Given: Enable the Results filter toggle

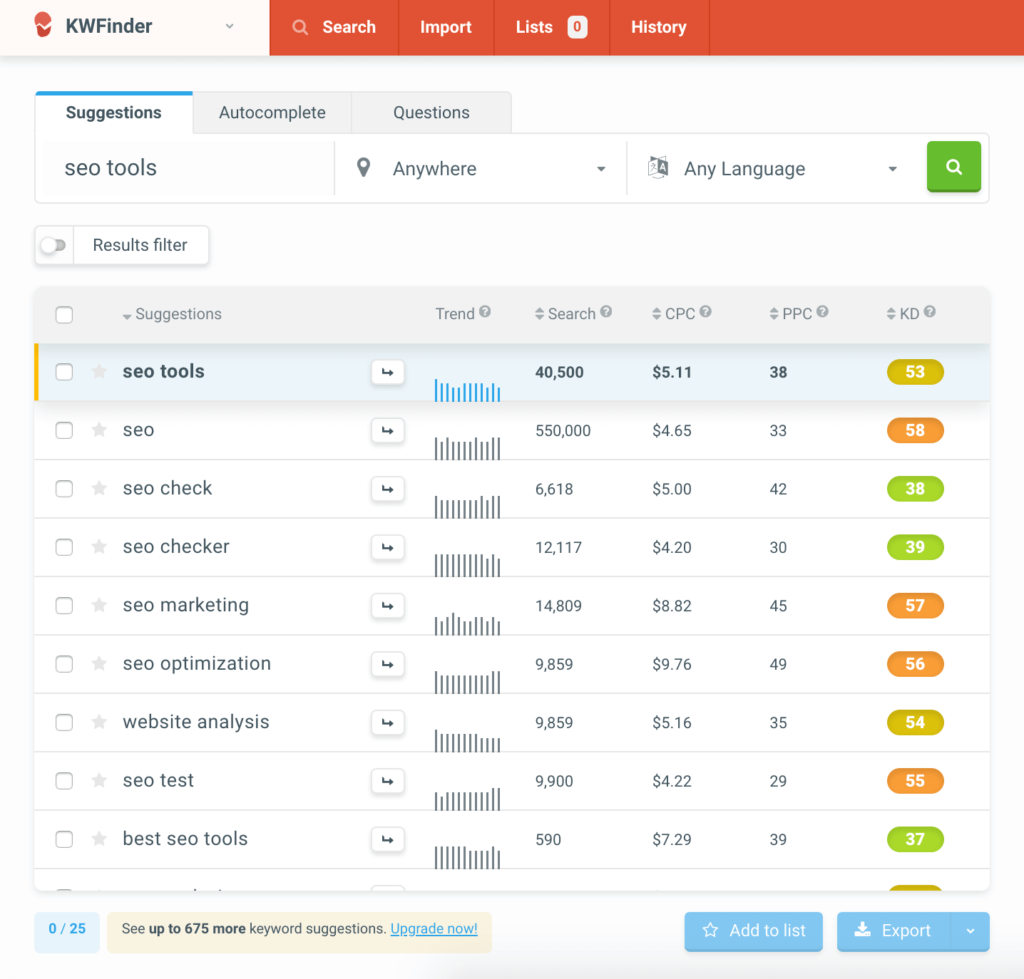Looking at the screenshot, I should coord(53,245).
